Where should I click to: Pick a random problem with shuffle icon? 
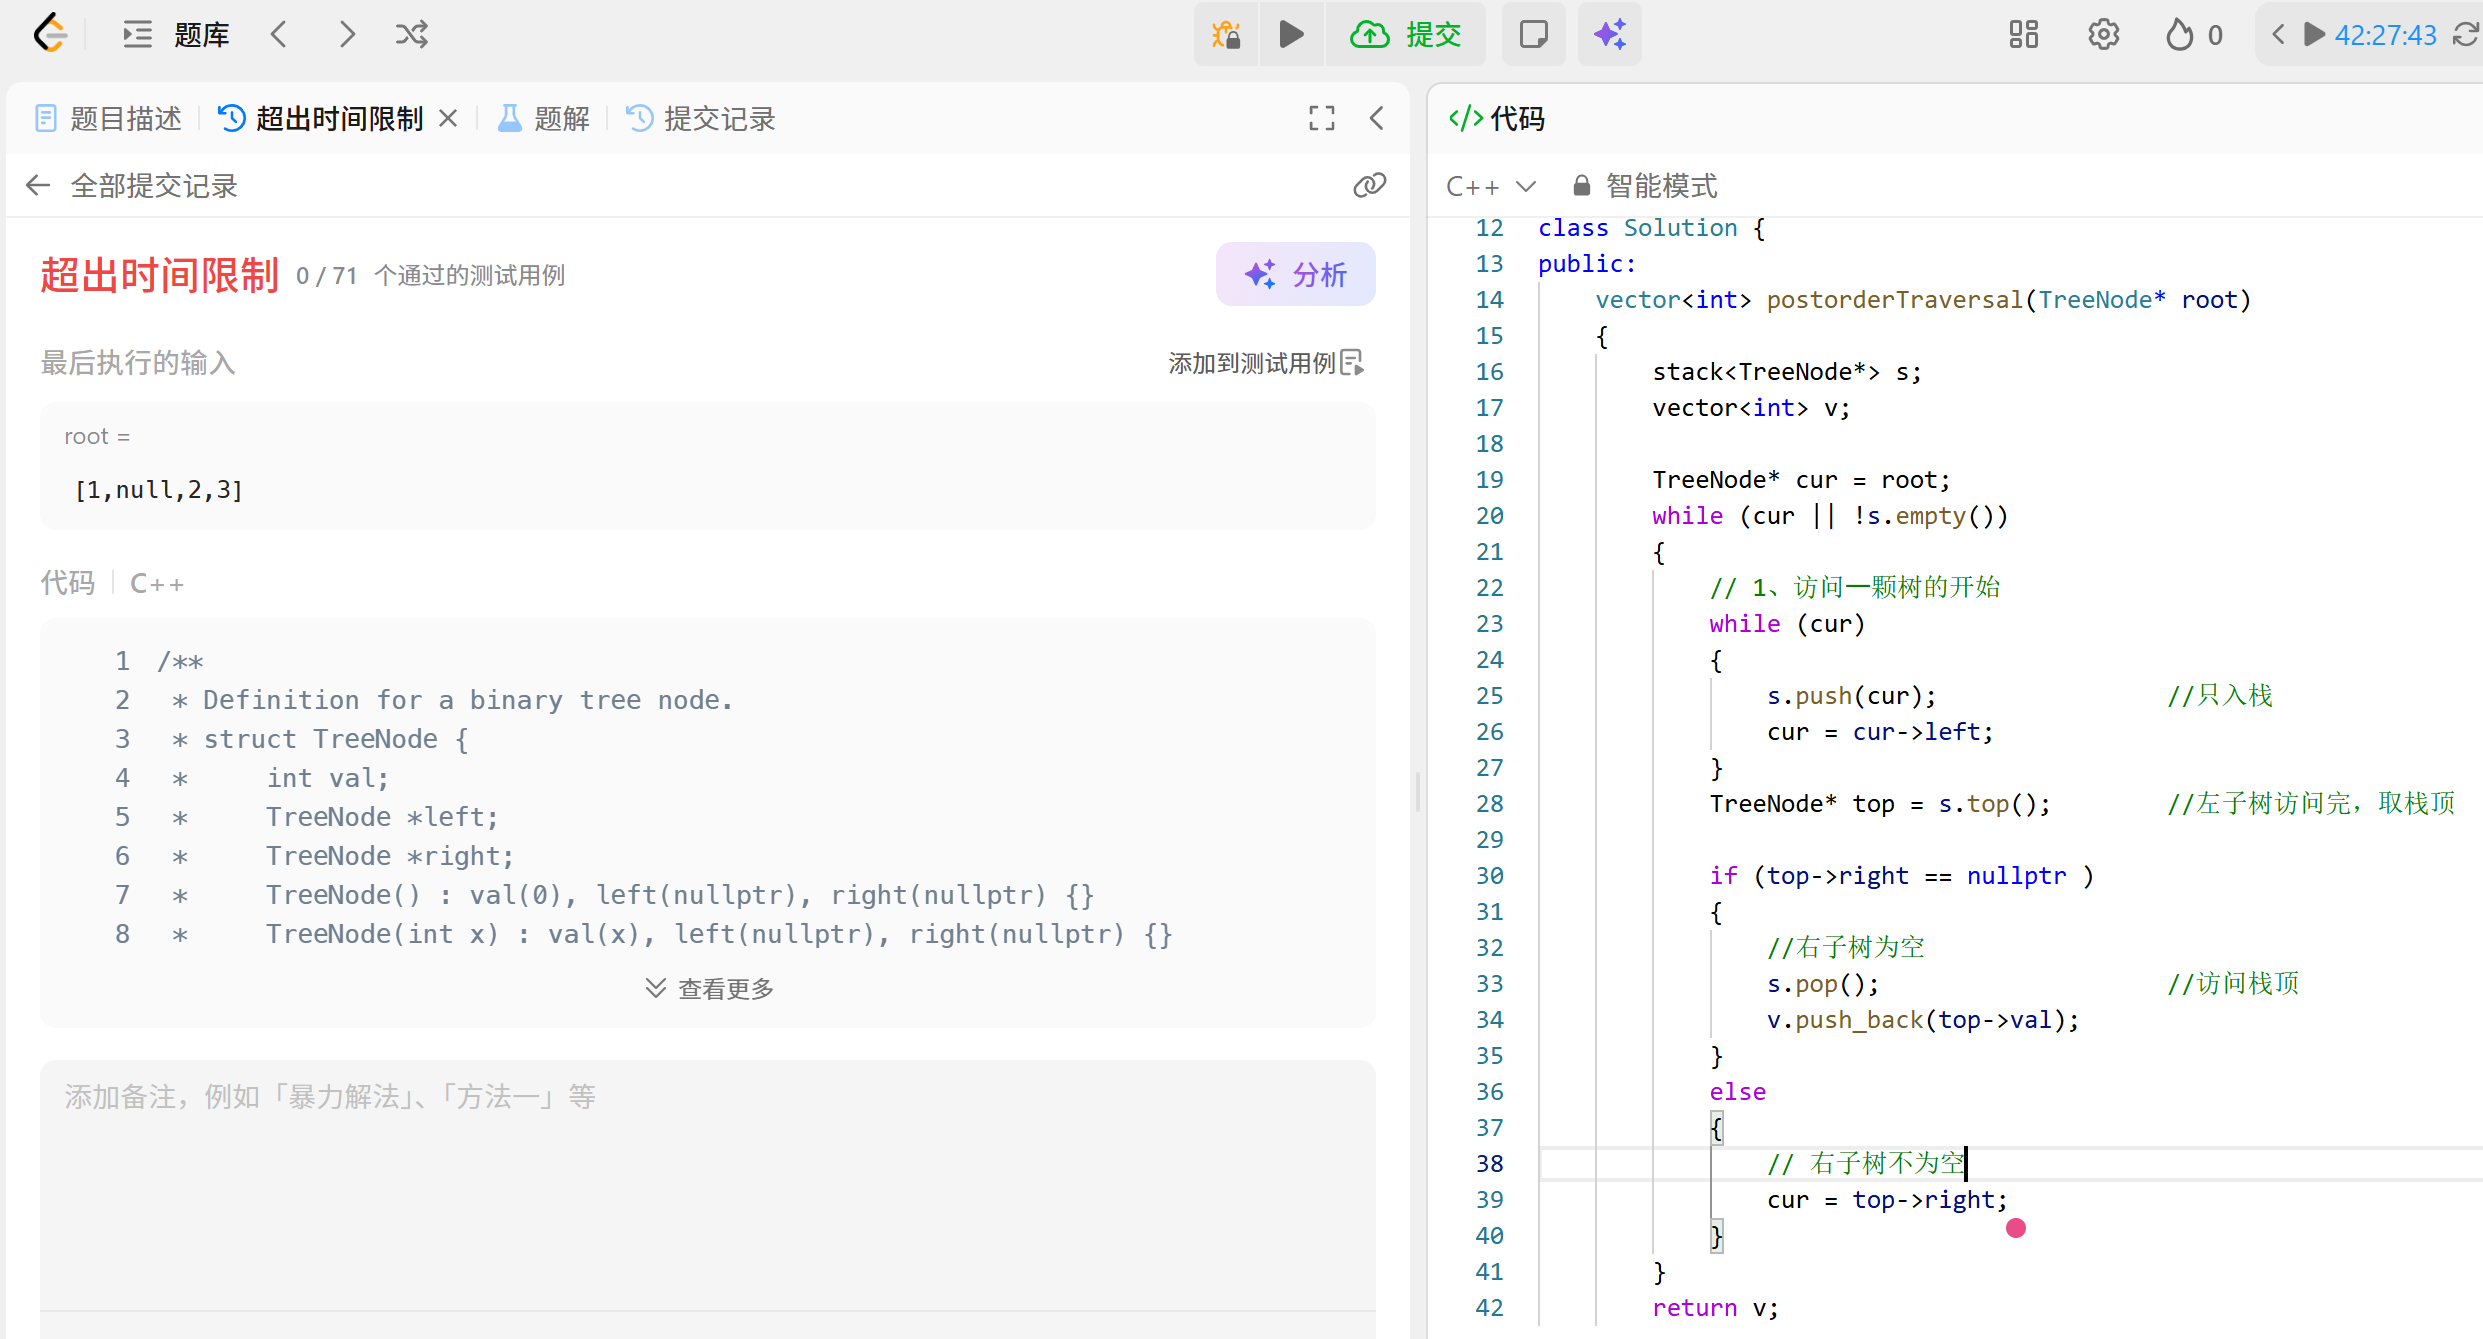(411, 34)
